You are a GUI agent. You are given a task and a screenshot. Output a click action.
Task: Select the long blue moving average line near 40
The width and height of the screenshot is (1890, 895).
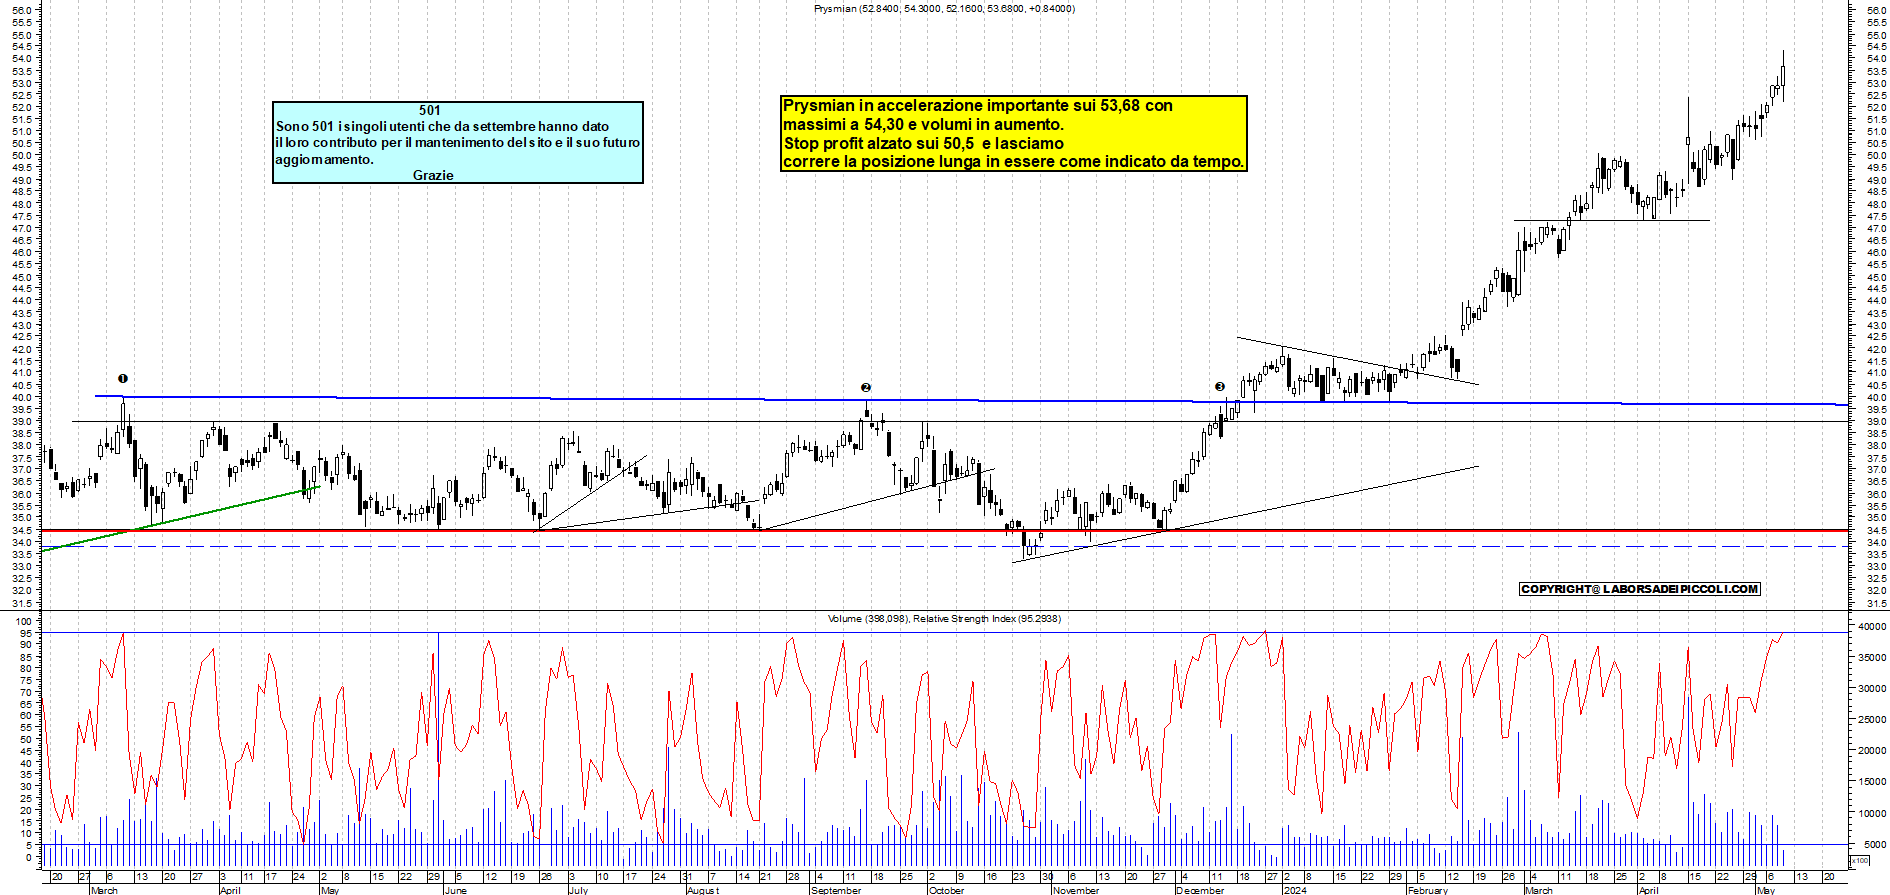tap(971, 400)
